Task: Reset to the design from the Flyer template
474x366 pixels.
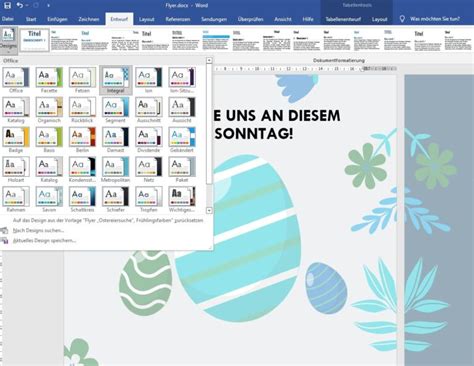Action: click(108, 220)
